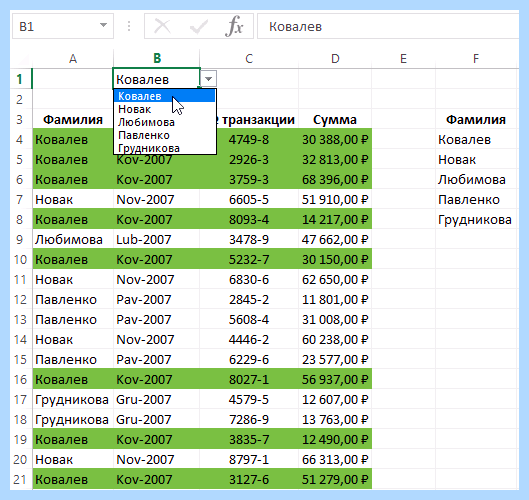This screenshot has width=529, height=500.
Task: Click cell F4 with Ковалев
Action: [x=476, y=139]
